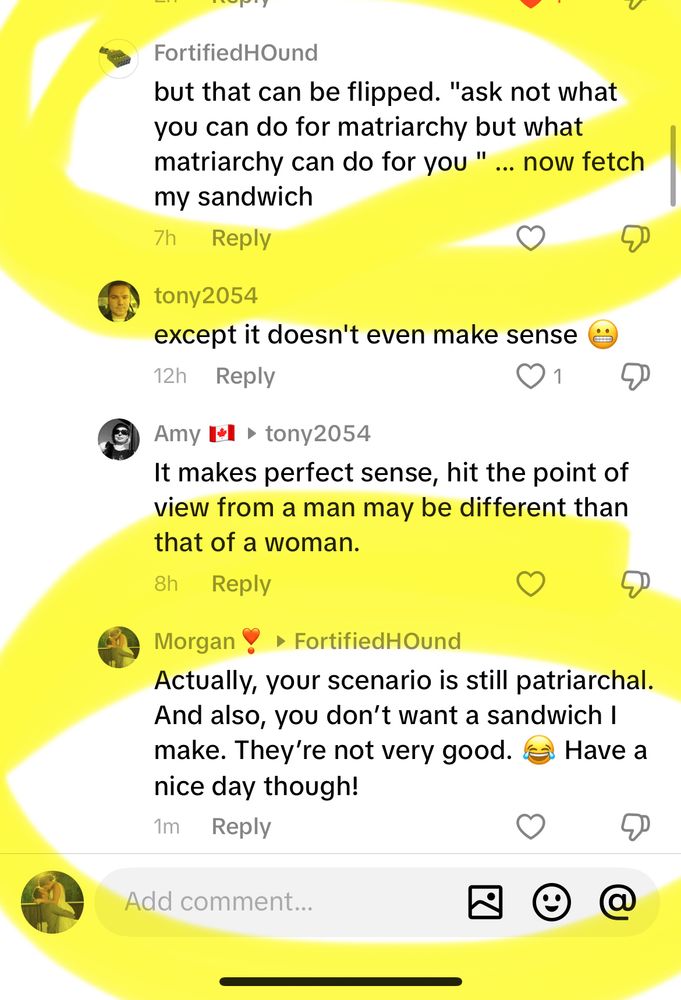The width and height of the screenshot is (681, 1000).
Task: Like Amy's comment heart
Action: coord(531,583)
